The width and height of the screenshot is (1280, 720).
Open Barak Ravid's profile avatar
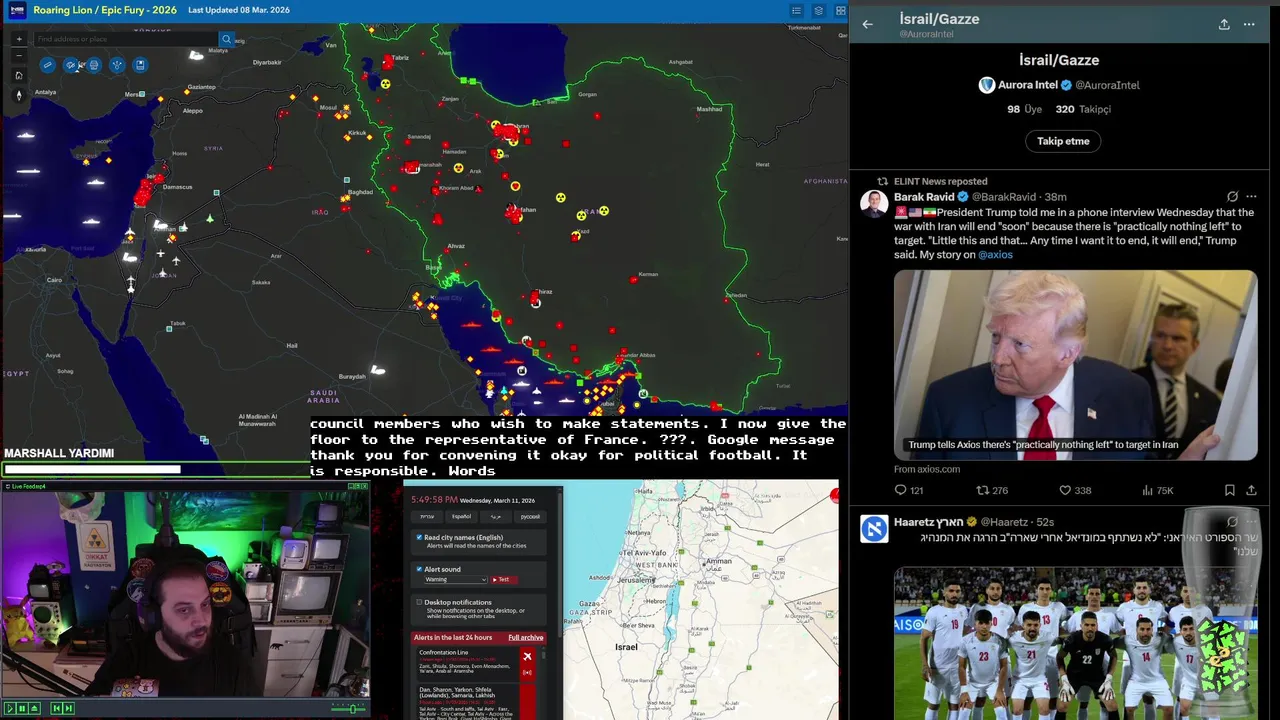click(x=874, y=203)
